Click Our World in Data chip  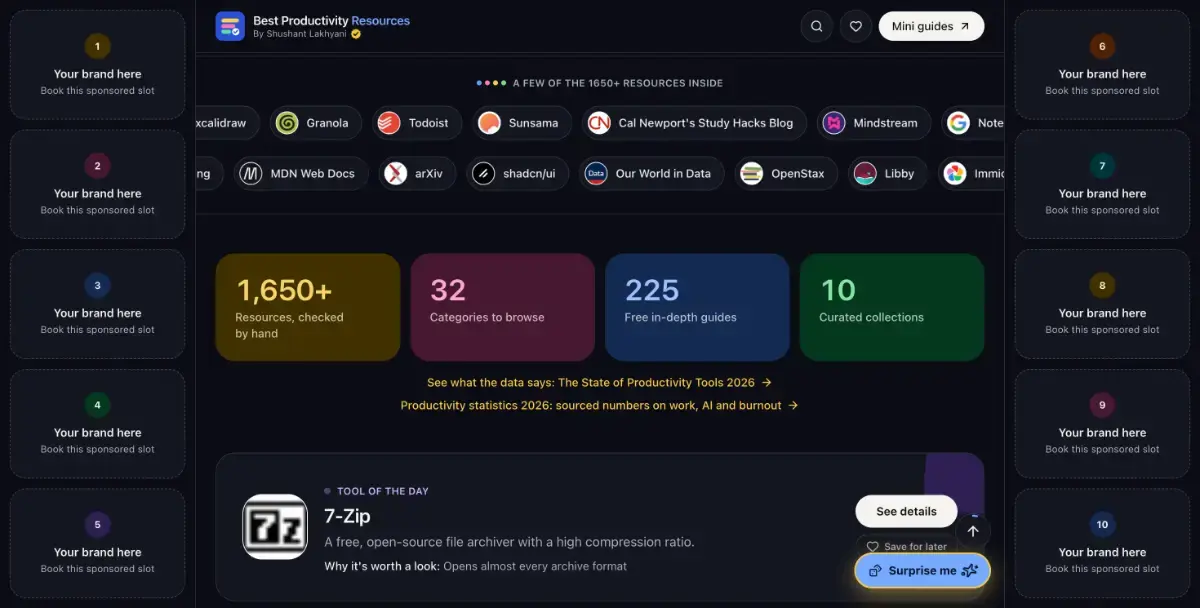[x=650, y=173]
